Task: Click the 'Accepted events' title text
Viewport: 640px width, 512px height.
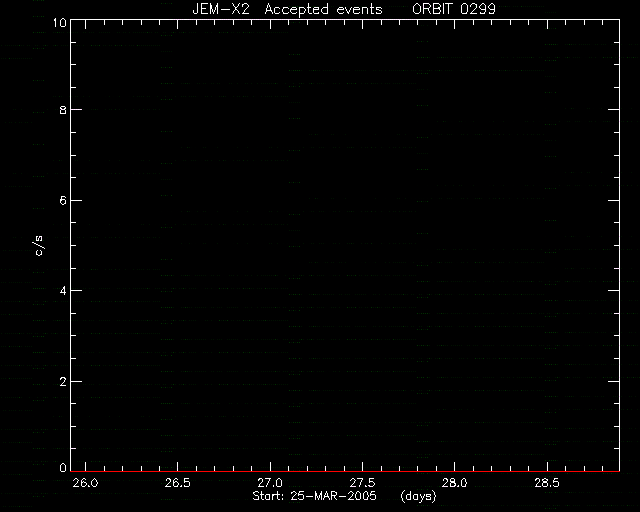Action: pyautogui.click(x=323, y=9)
